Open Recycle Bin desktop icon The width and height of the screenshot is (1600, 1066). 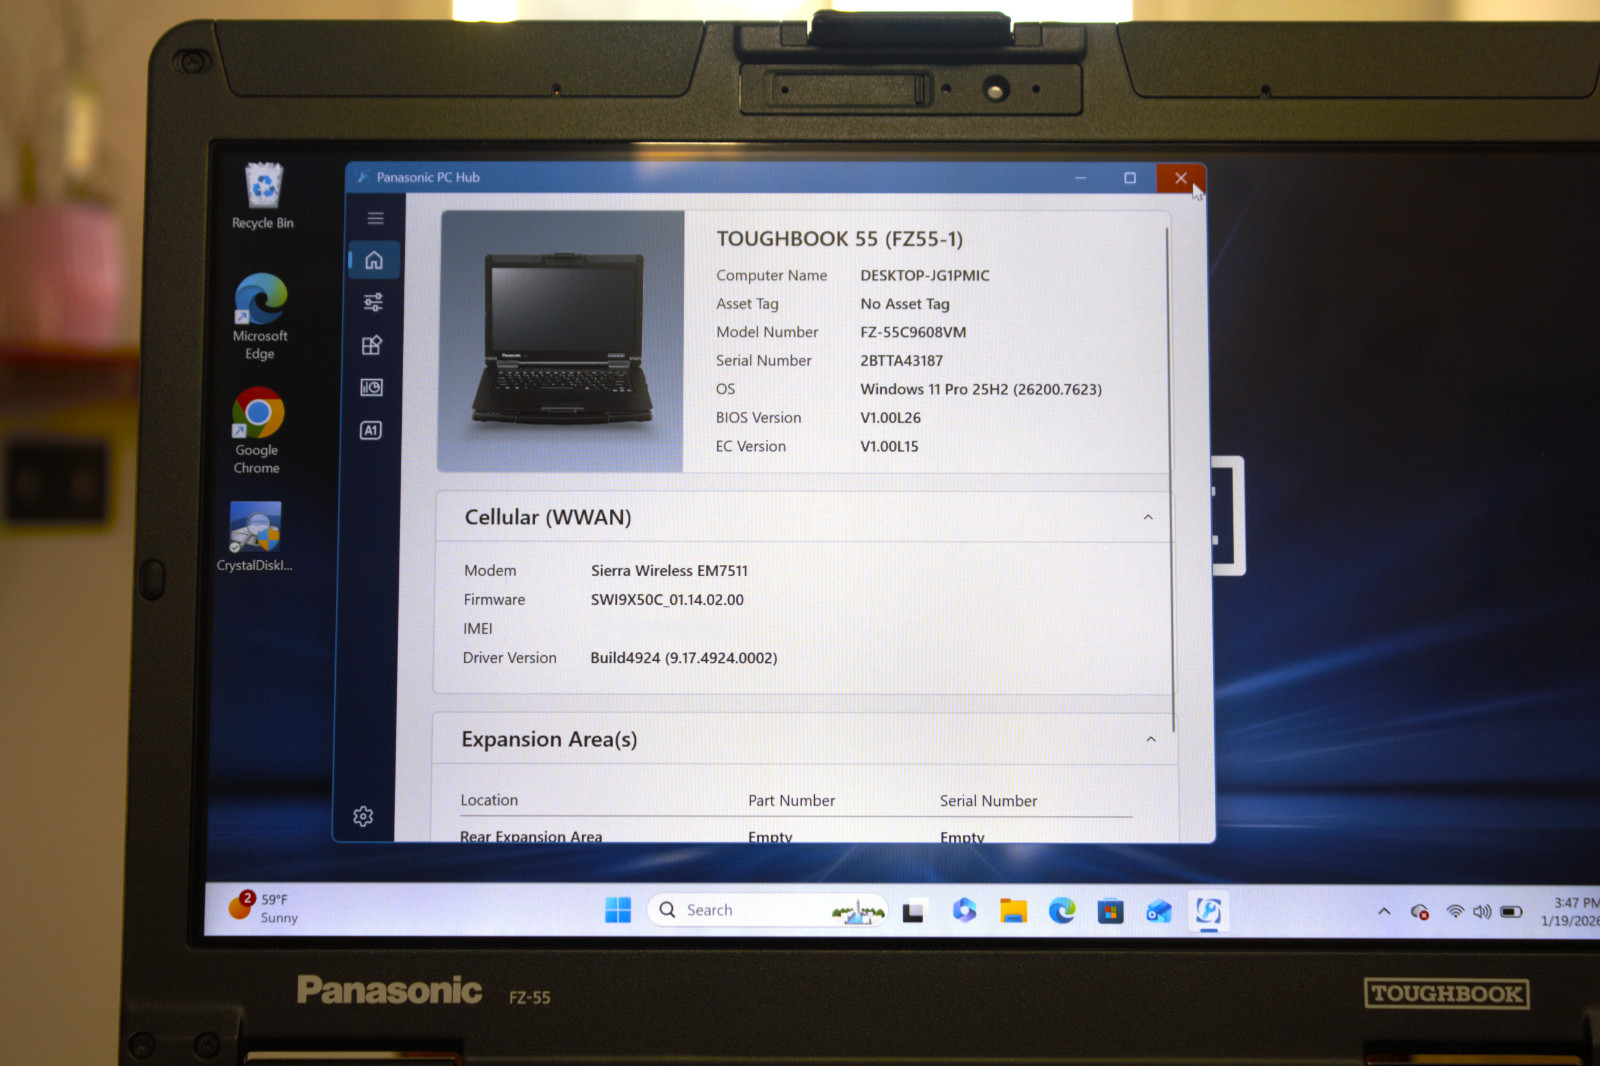point(263,197)
